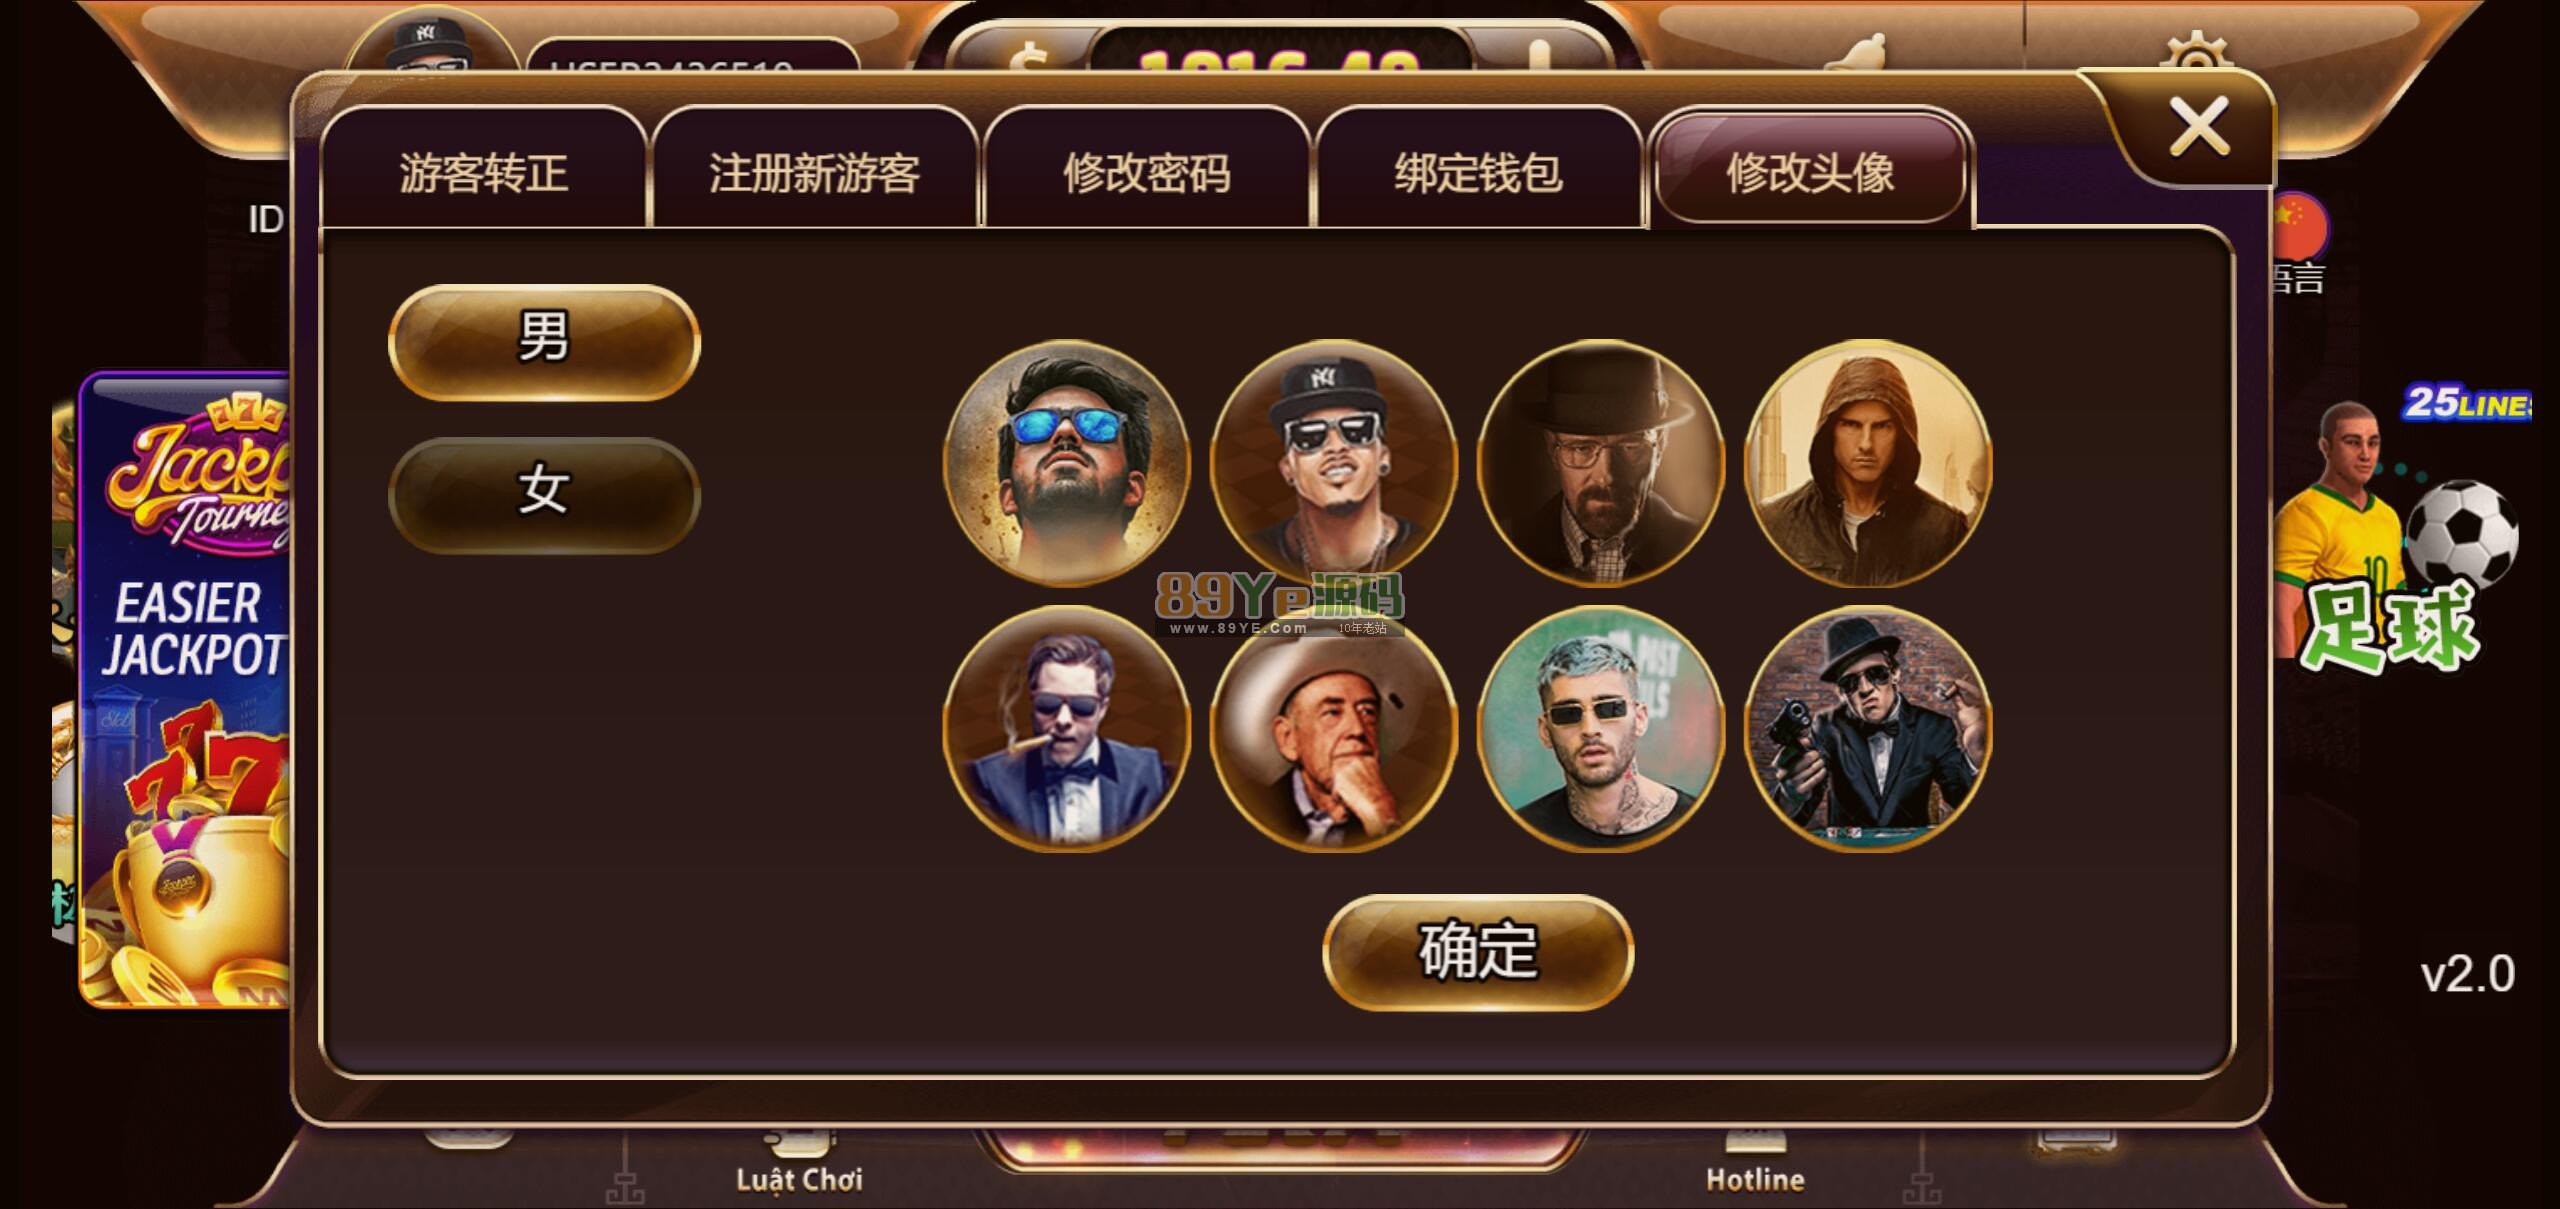
Task: Go to the 绑定钱包 tab
Action: 1478,172
